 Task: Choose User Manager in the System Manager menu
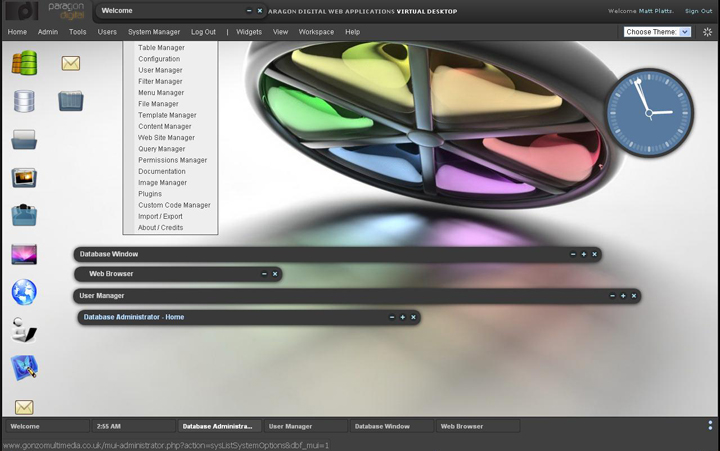[160, 70]
